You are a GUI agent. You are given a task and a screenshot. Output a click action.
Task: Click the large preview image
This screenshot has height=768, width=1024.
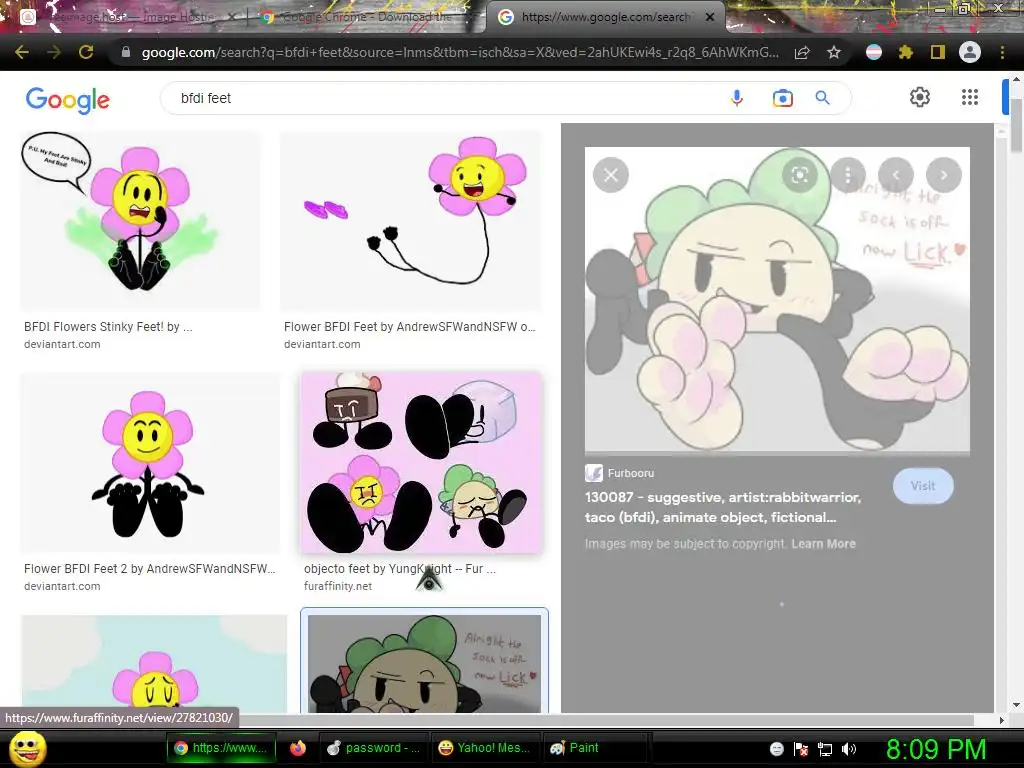click(777, 300)
